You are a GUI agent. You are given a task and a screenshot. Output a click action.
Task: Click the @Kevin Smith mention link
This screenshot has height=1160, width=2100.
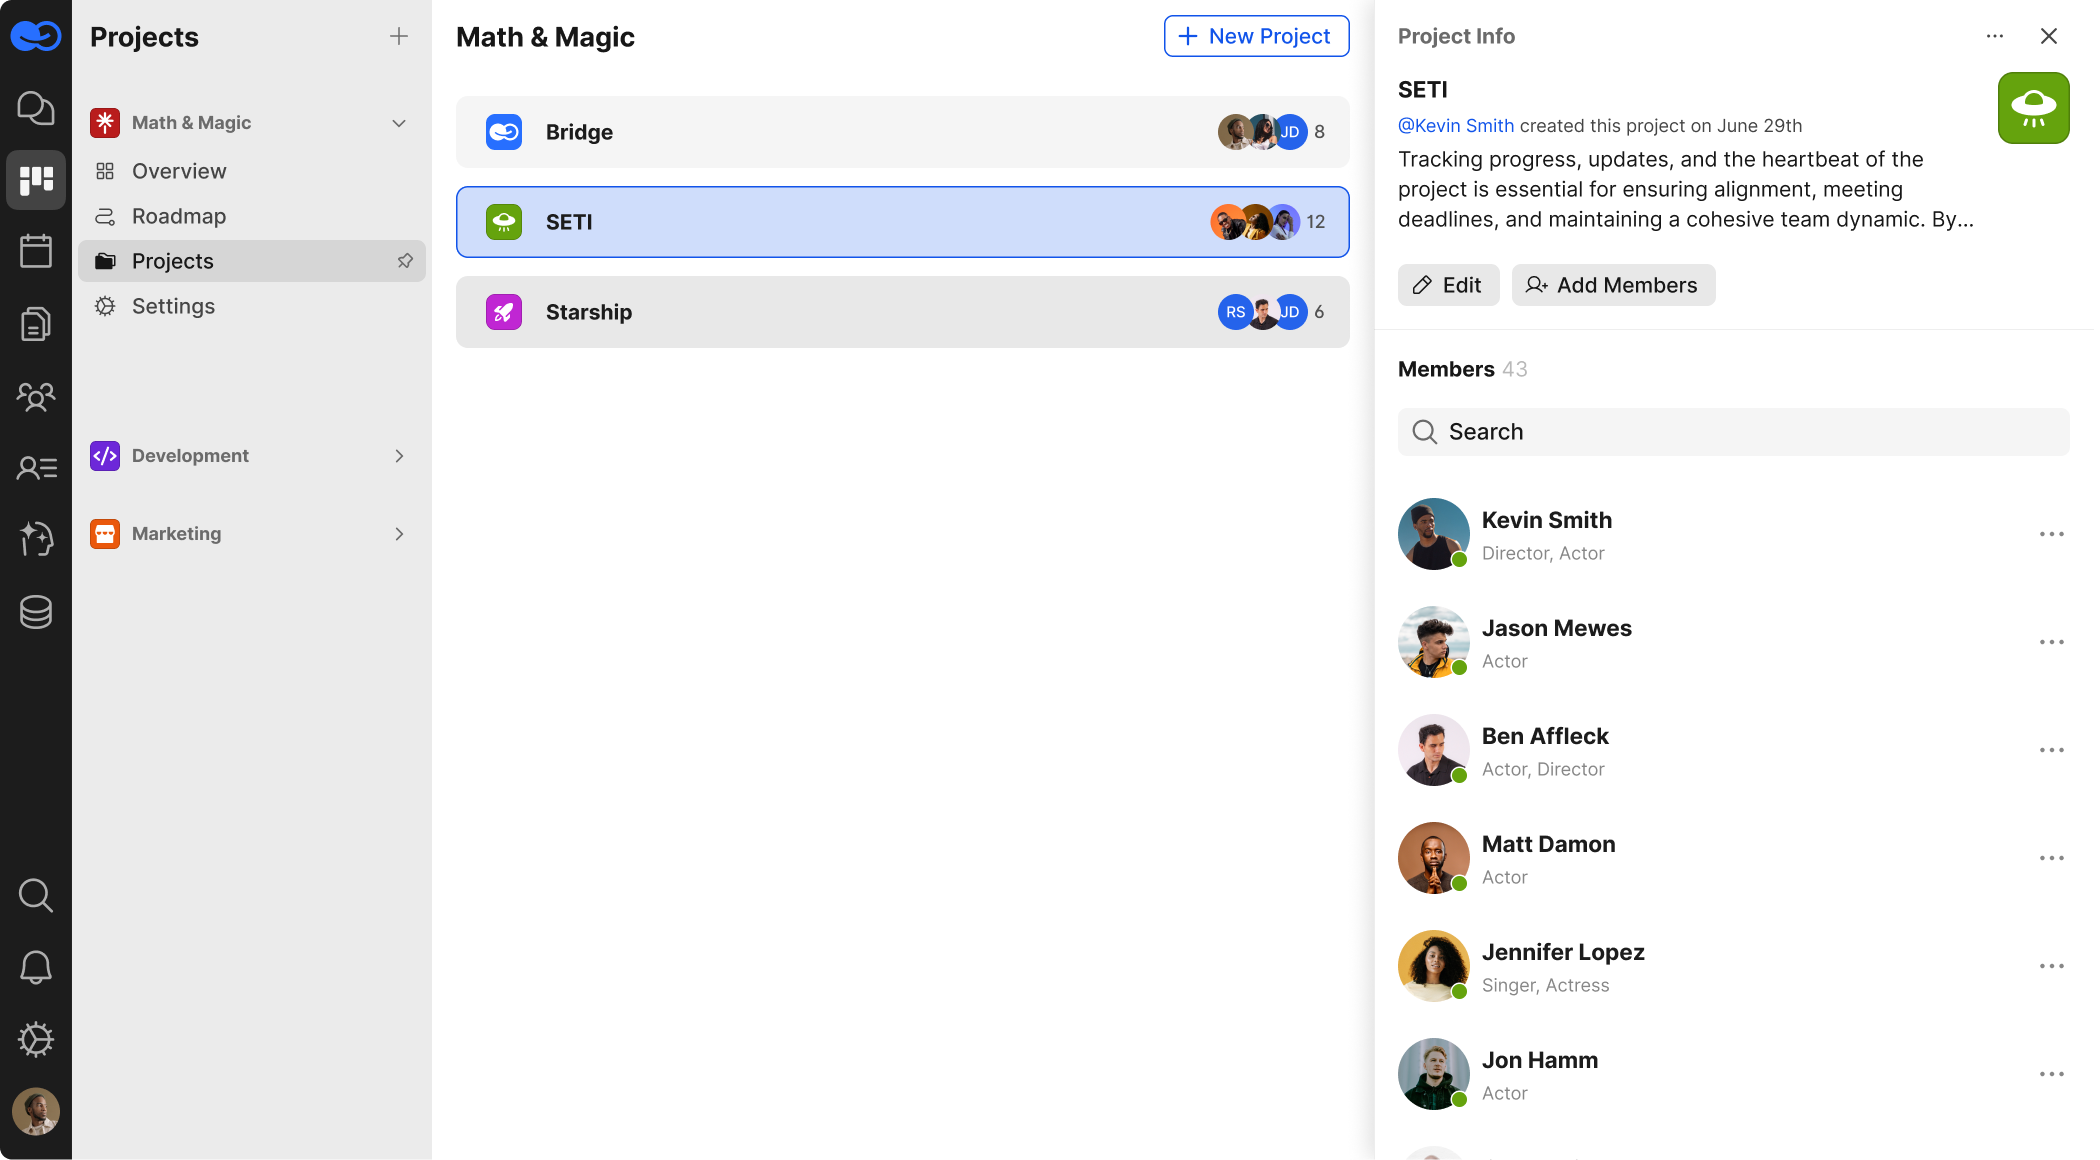pos(1455,126)
